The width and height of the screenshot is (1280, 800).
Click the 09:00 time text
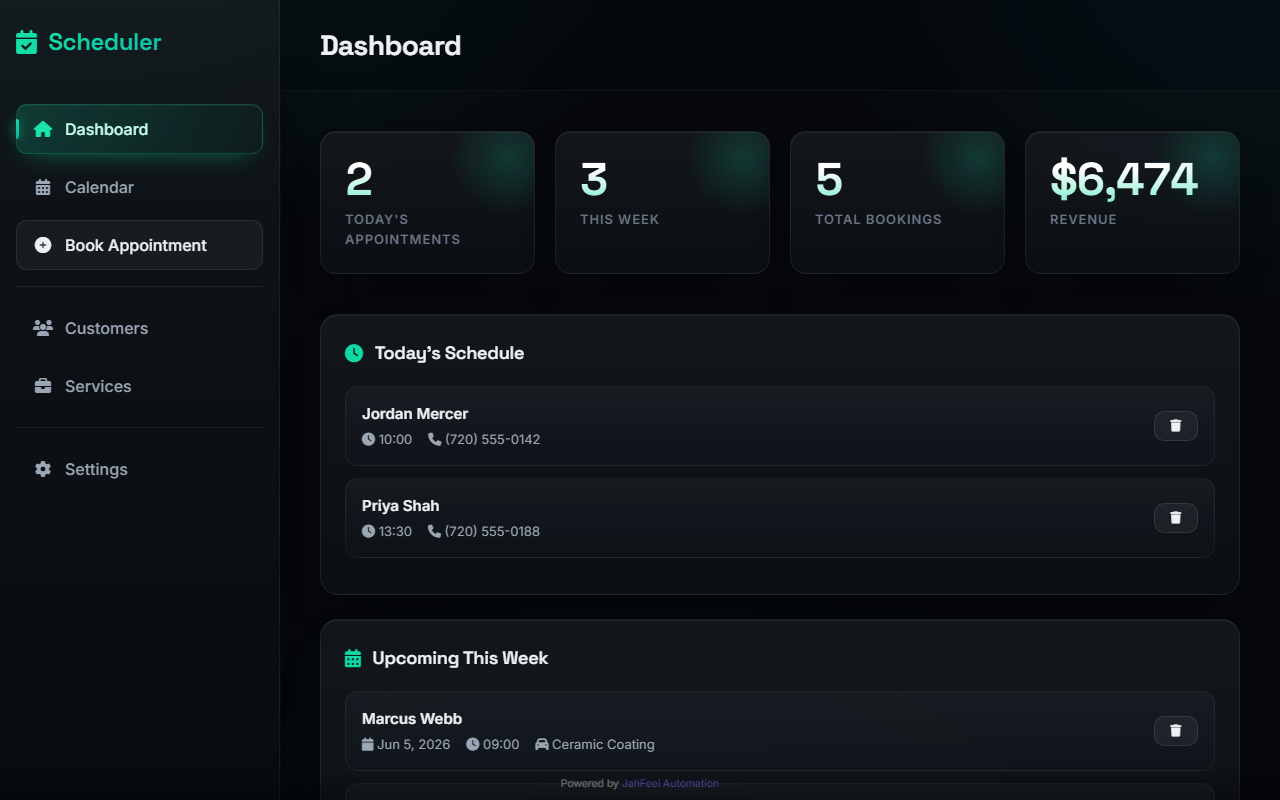(x=501, y=744)
